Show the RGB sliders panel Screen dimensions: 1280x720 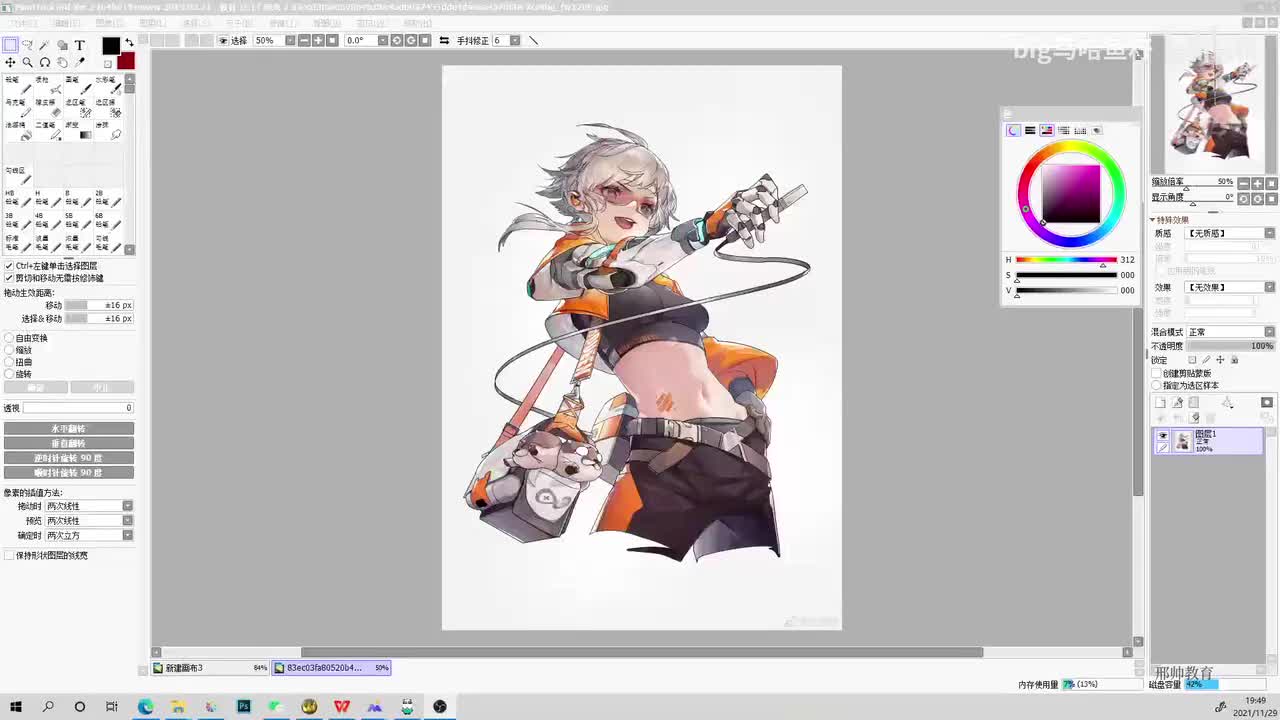point(1030,131)
